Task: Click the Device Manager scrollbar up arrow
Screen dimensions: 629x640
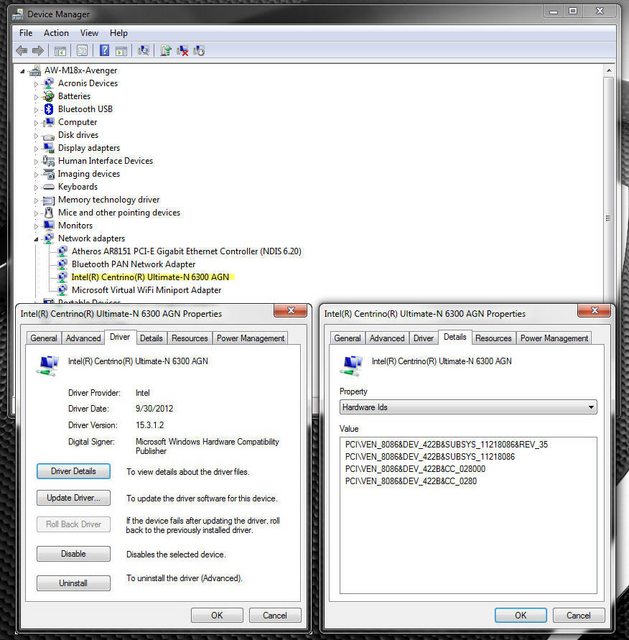Action: pos(609,71)
